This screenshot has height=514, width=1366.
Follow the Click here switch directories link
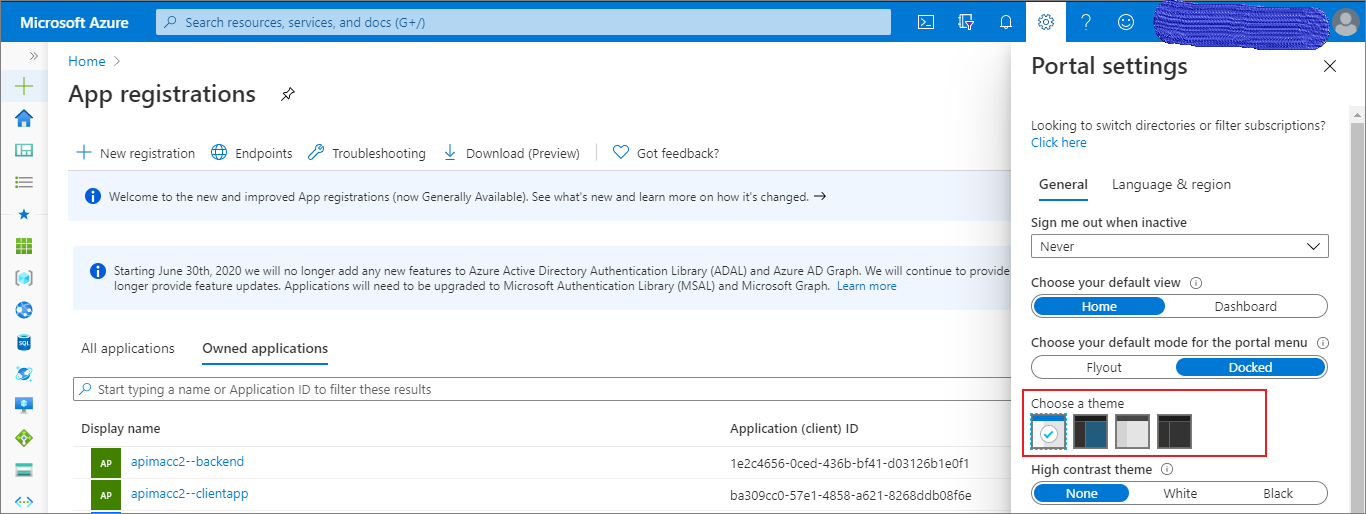click(x=1059, y=142)
